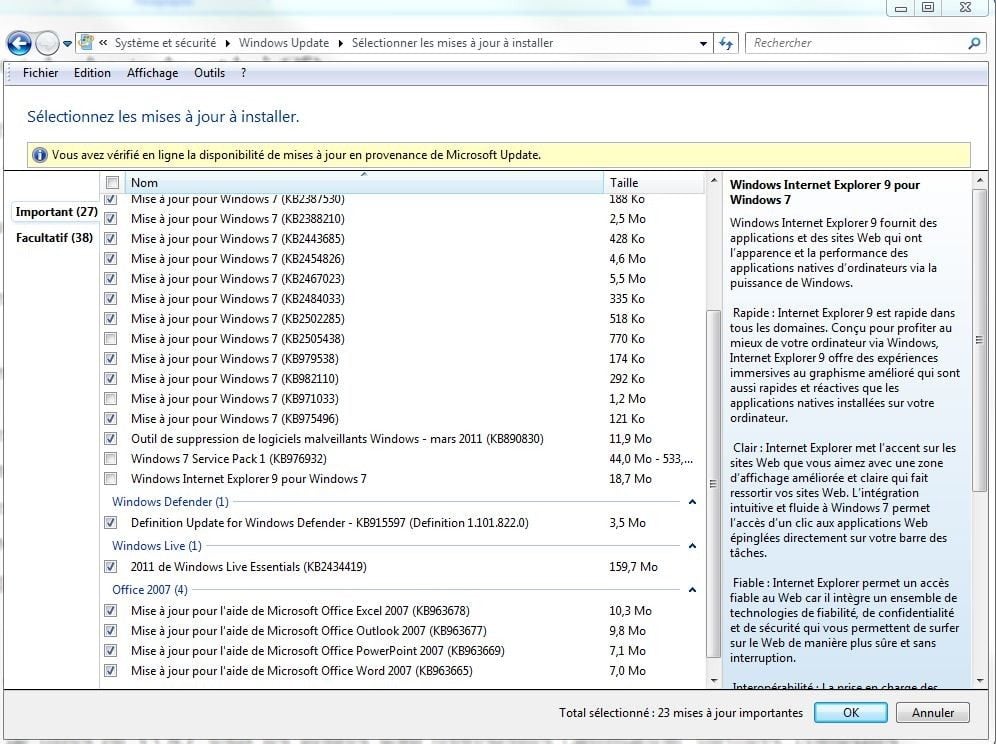Click the OK button

click(x=850, y=713)
